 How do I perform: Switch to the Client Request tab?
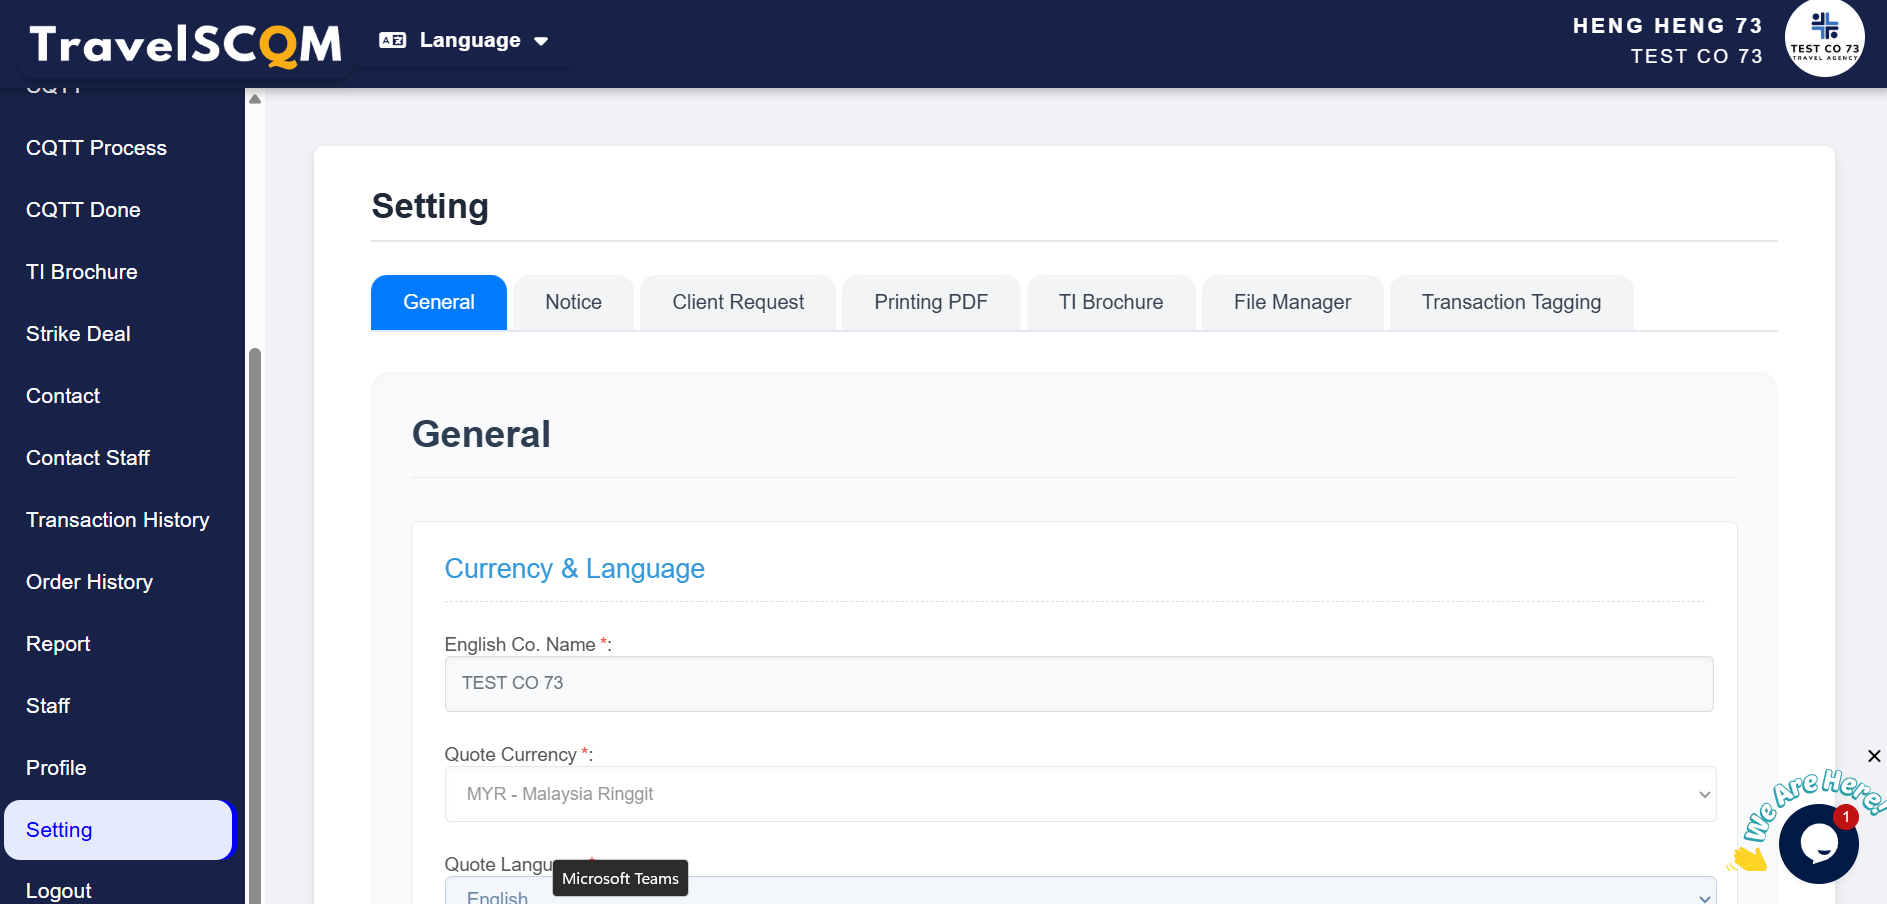point(737,302)
